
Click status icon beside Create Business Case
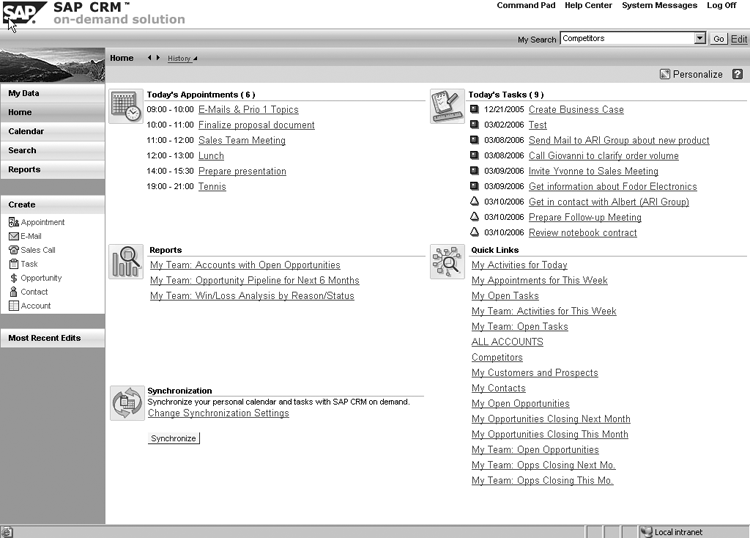pos(474,110)
